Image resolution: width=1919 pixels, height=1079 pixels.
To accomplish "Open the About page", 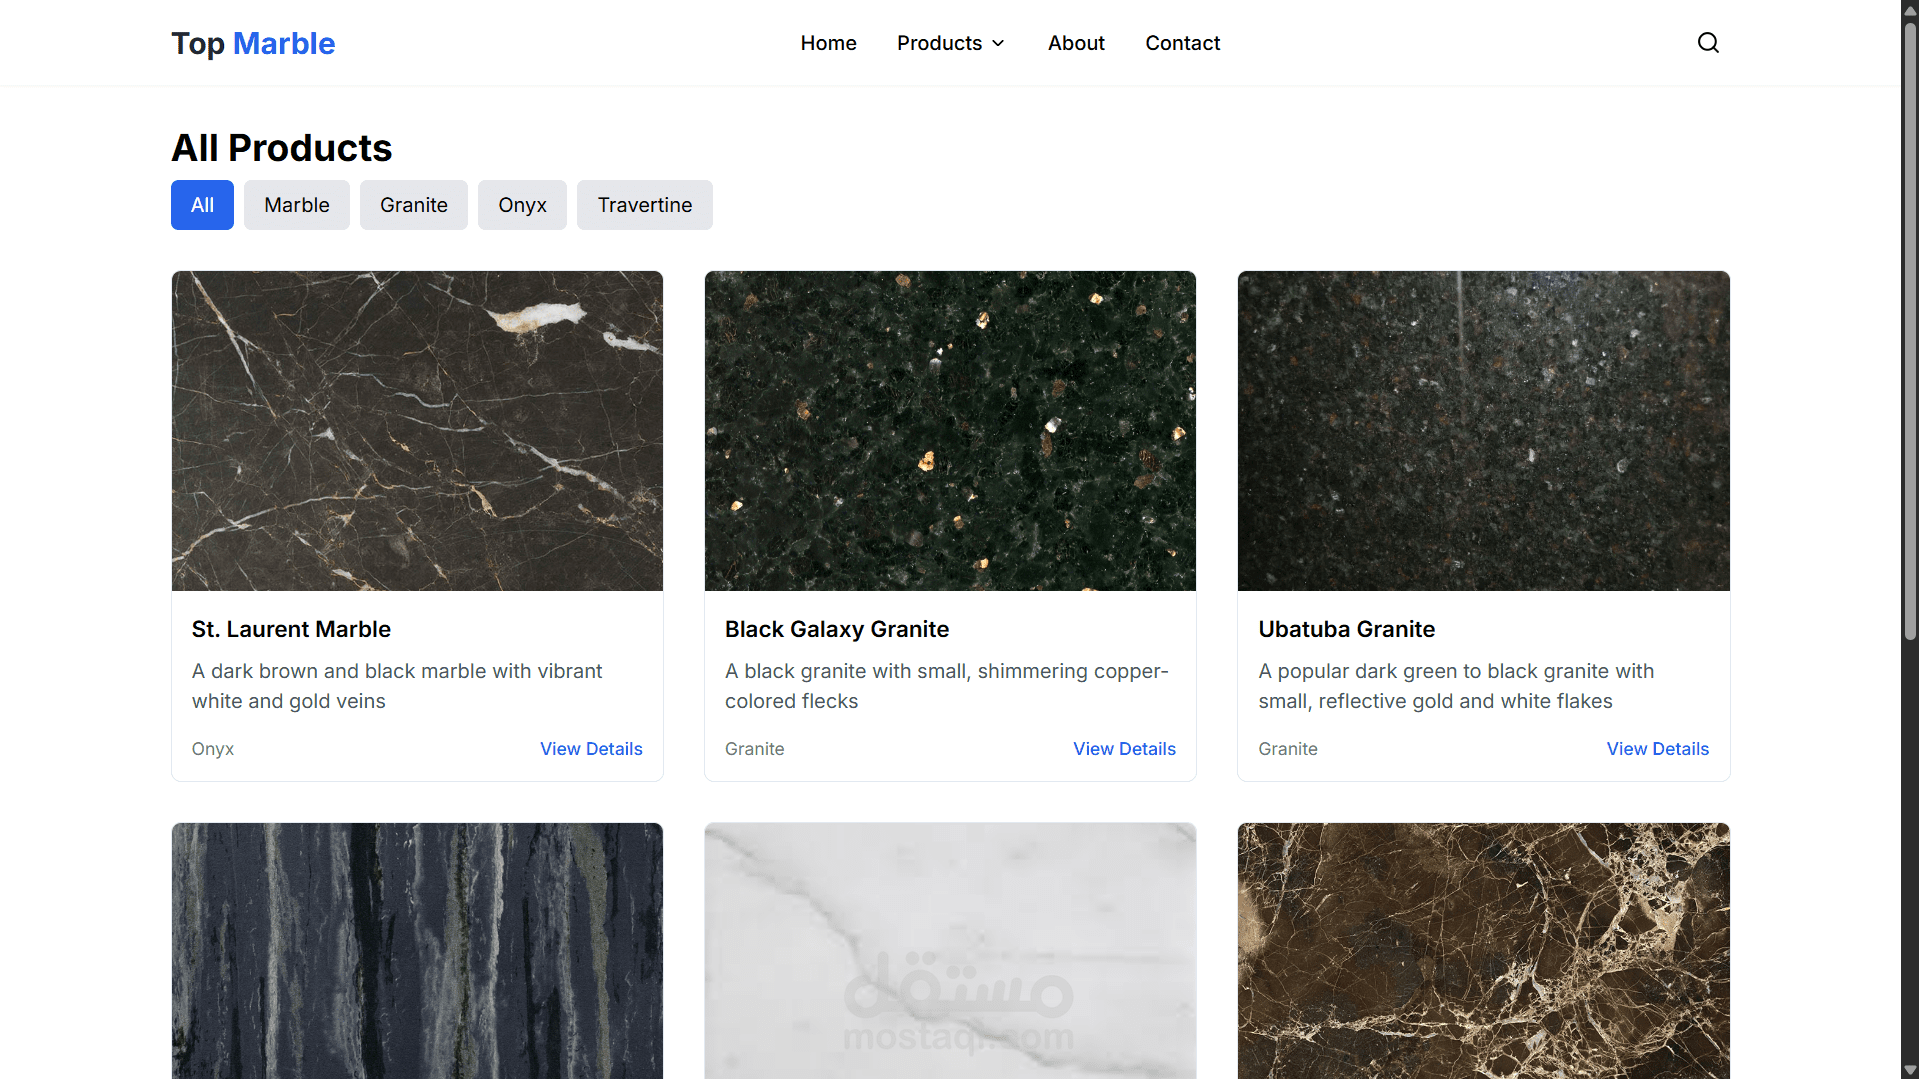I will point(1076,43).
